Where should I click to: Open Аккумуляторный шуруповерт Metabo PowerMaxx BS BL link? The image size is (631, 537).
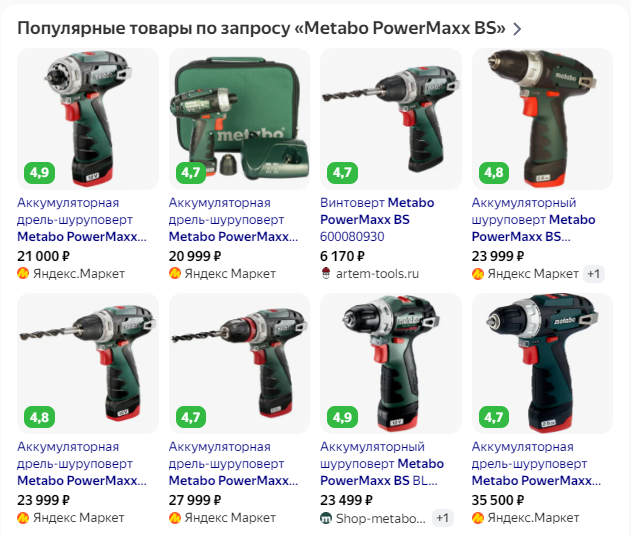point(382,464)
